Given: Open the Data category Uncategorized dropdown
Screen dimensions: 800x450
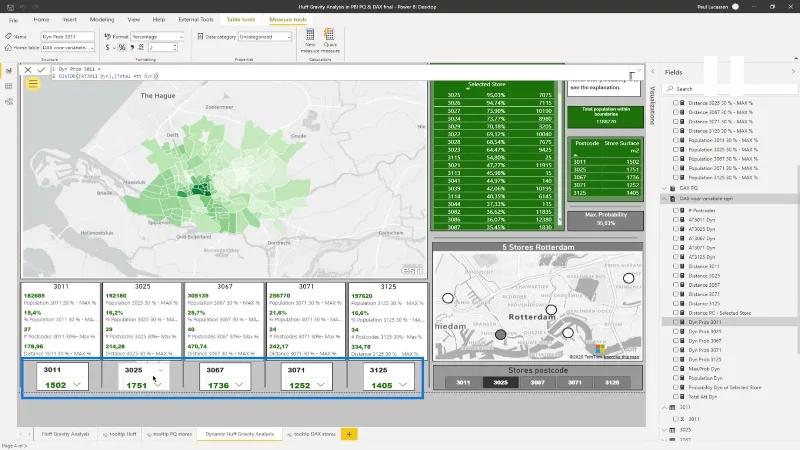Looking at the screenshot, I should (x=265, y=37).
